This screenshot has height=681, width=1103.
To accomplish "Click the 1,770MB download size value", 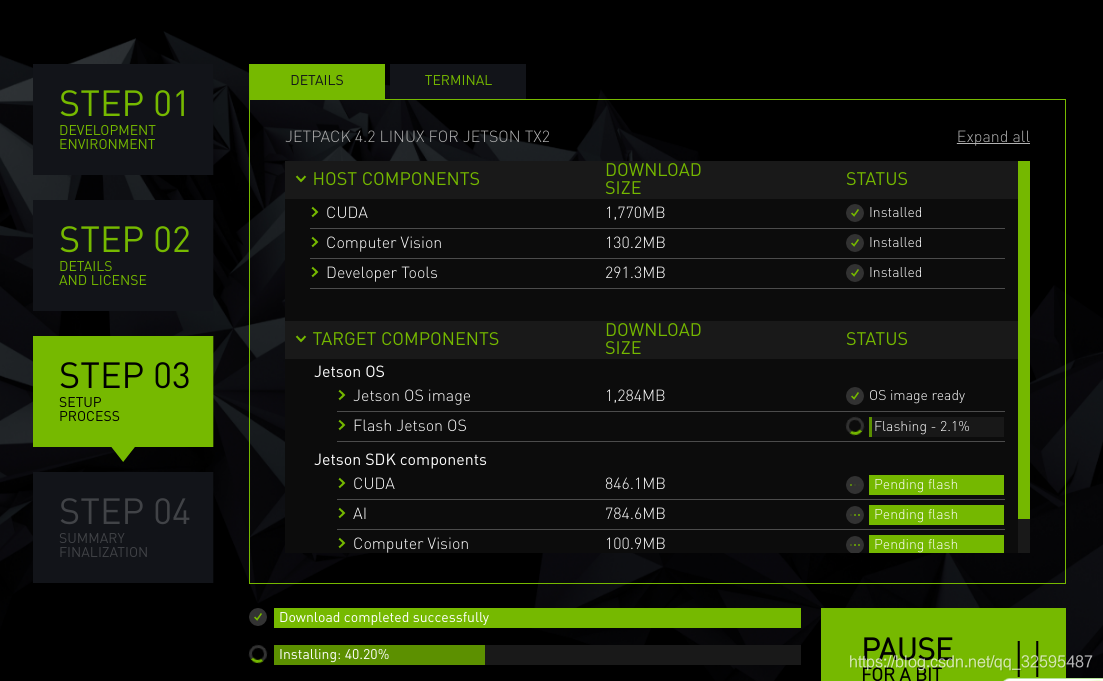I will tap(635, 212).
